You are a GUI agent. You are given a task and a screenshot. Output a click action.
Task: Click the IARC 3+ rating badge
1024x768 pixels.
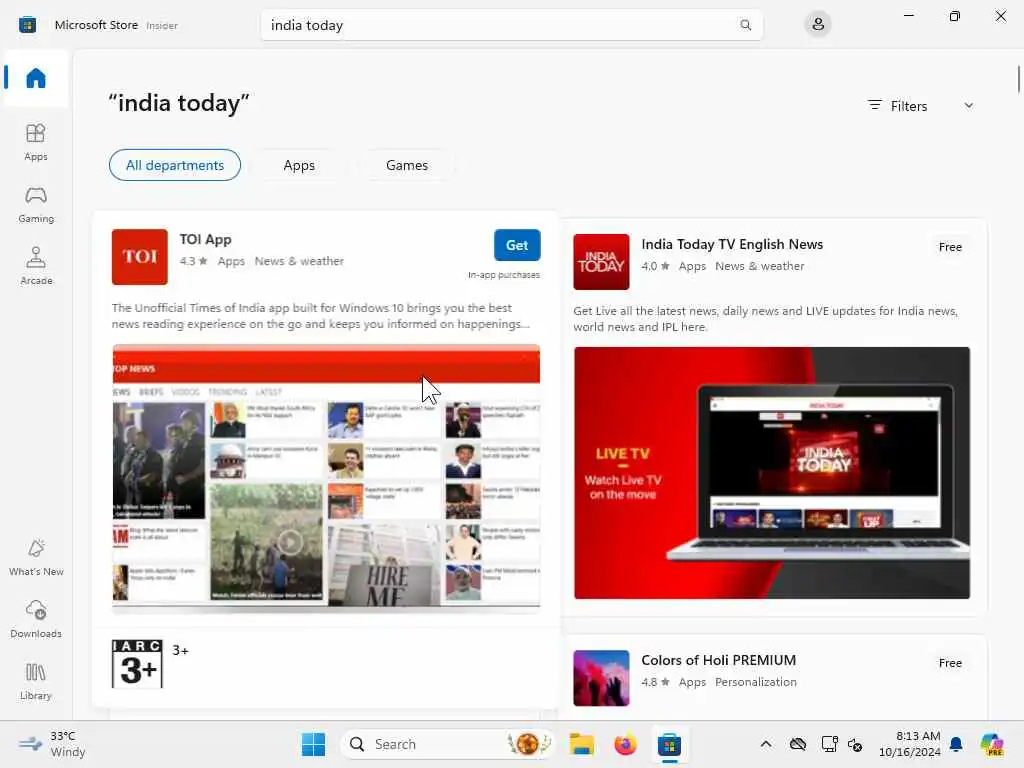point(137,664)
